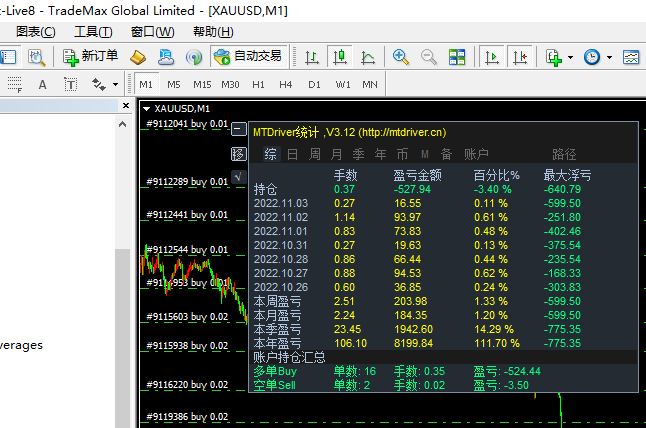Open arrows tool dropdown arrow
This screenshot has height=428, width=646.
115,84
